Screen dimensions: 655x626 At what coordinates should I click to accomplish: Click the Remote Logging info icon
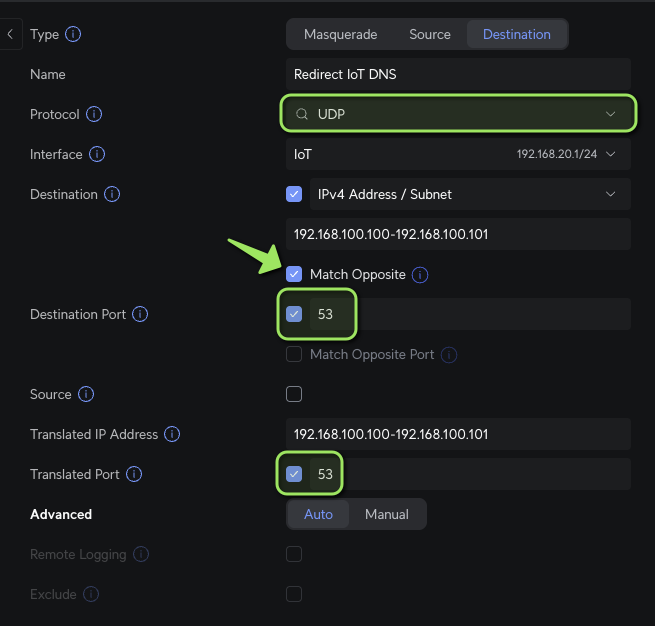click(x=141, y=554)
